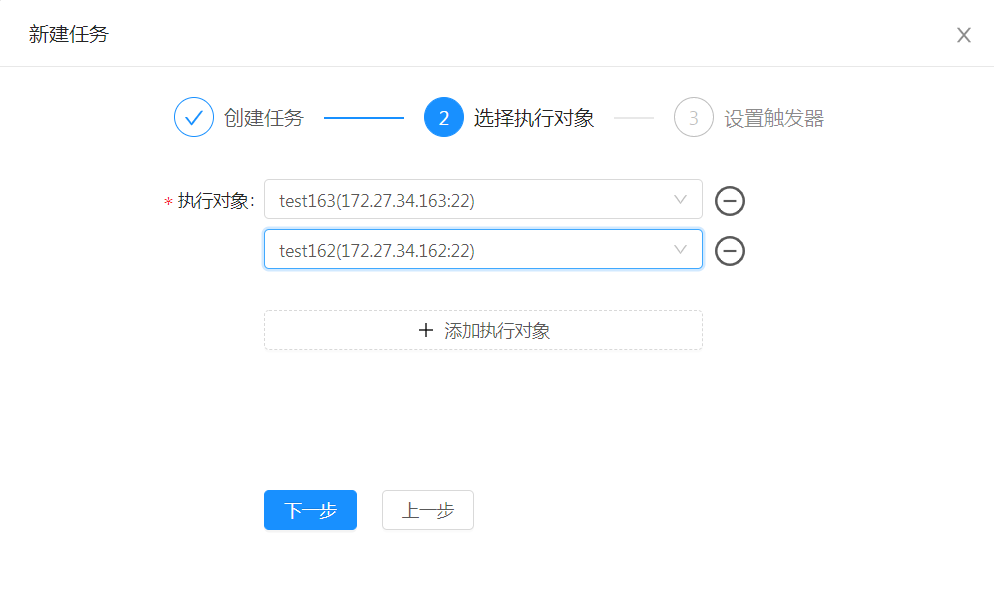Go to the 创建任务 step label
This screenshot has width=994, height=591.
(x=264, y=118)
